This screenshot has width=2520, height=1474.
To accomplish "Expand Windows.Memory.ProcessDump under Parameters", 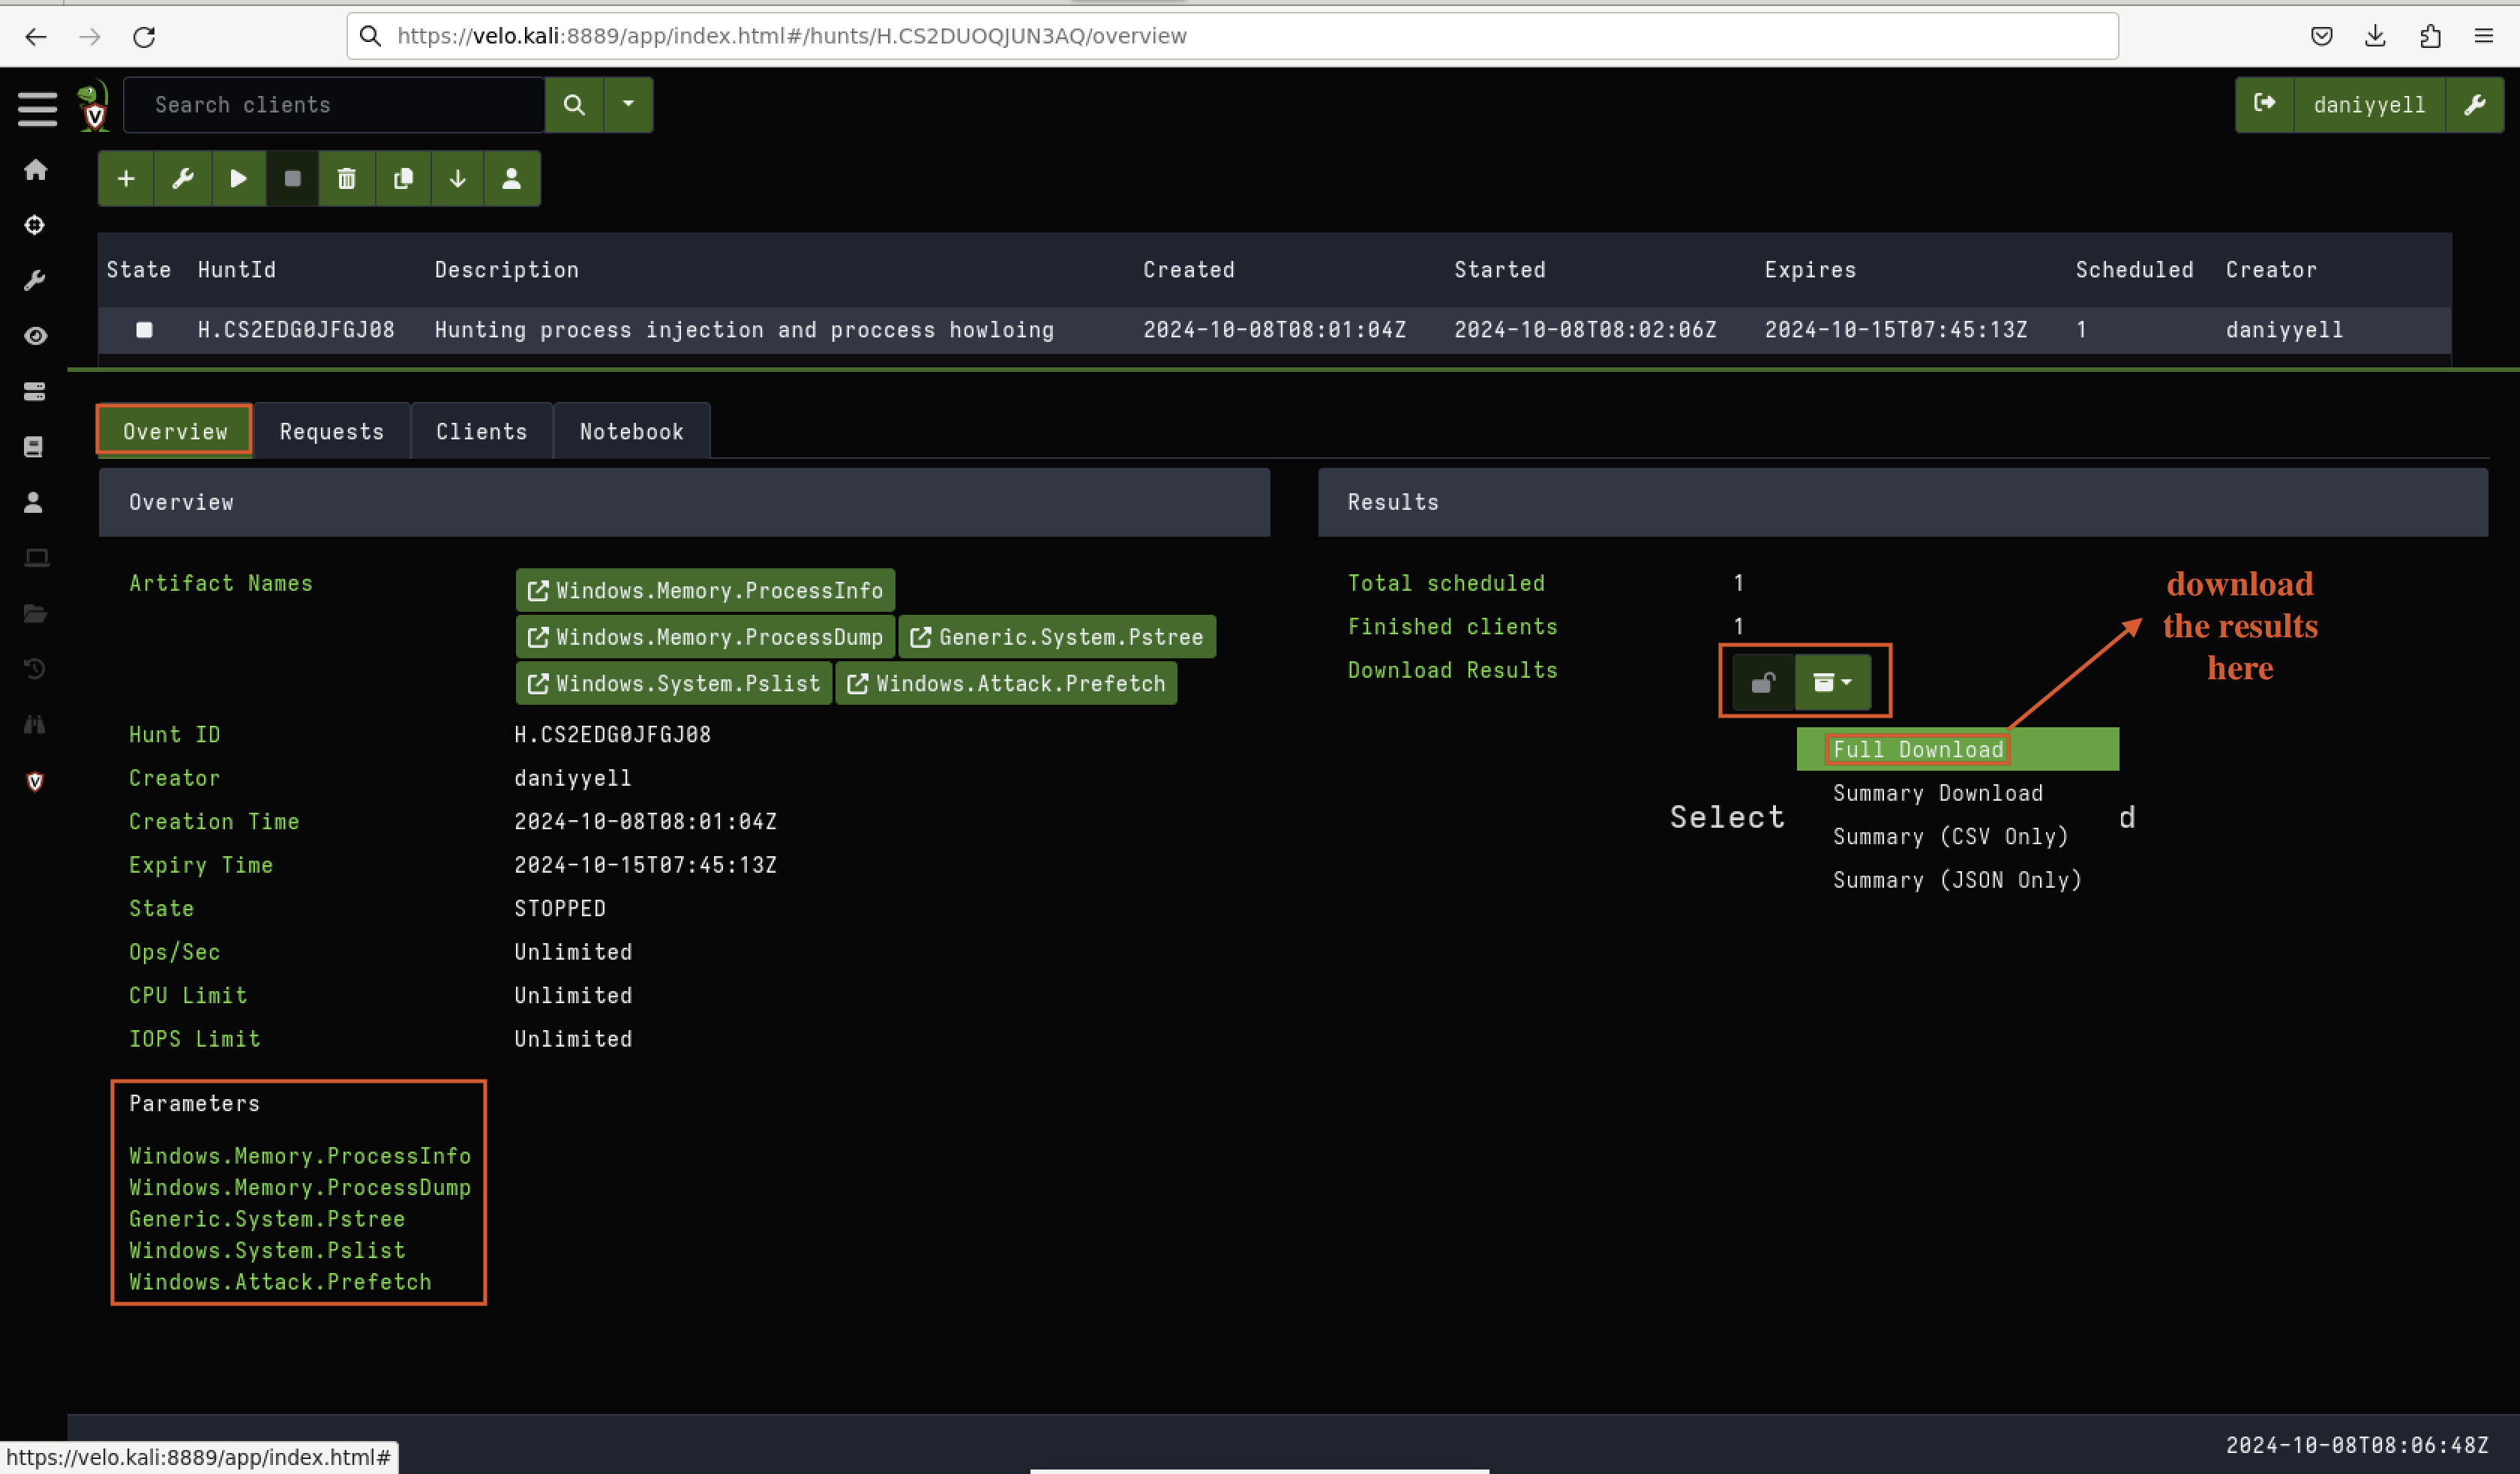I will point(300,1188).
